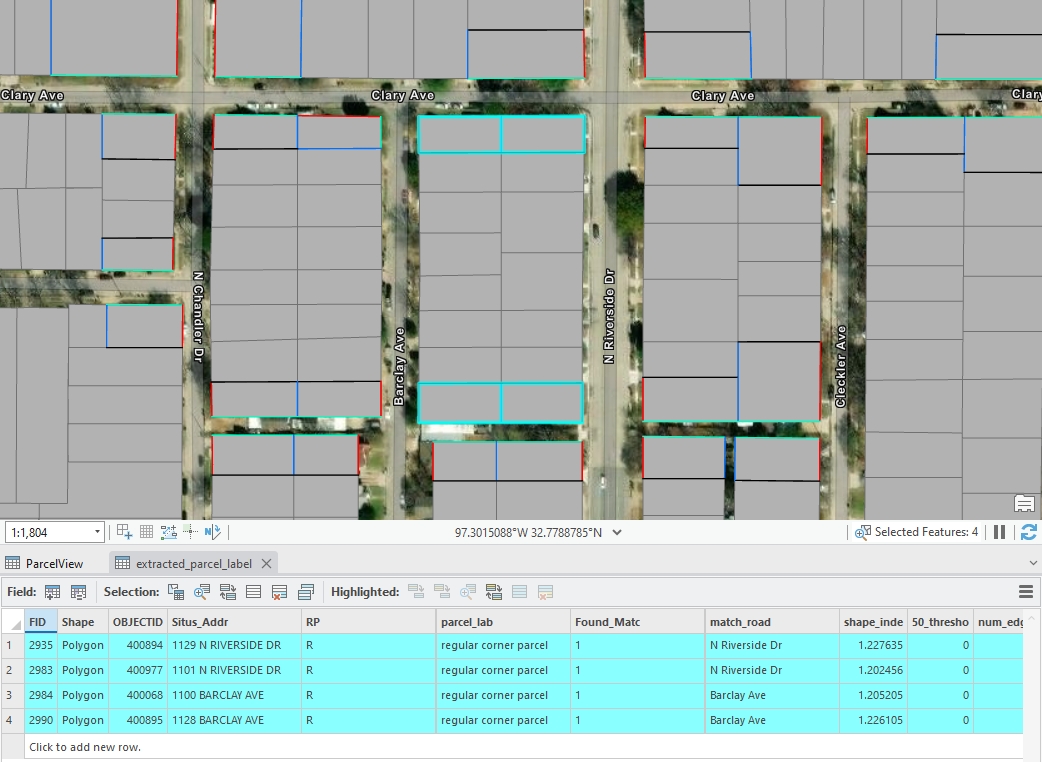Toggle snapping in map status bar
The height and width of the screenshot is (762, 1042).
[x=124, y=532]
